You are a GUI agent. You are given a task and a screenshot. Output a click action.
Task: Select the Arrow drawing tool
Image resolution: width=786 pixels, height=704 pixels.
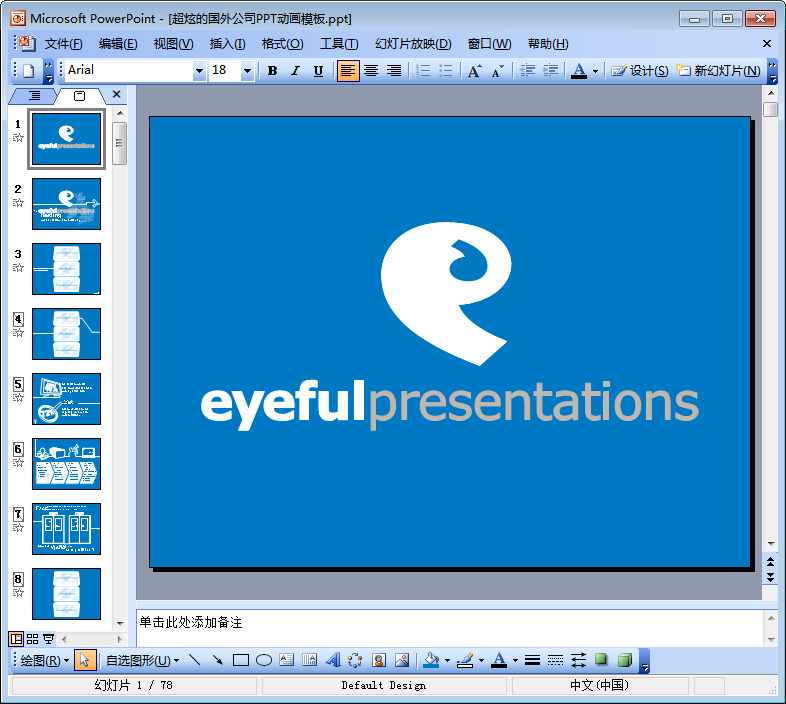[218, 660]
